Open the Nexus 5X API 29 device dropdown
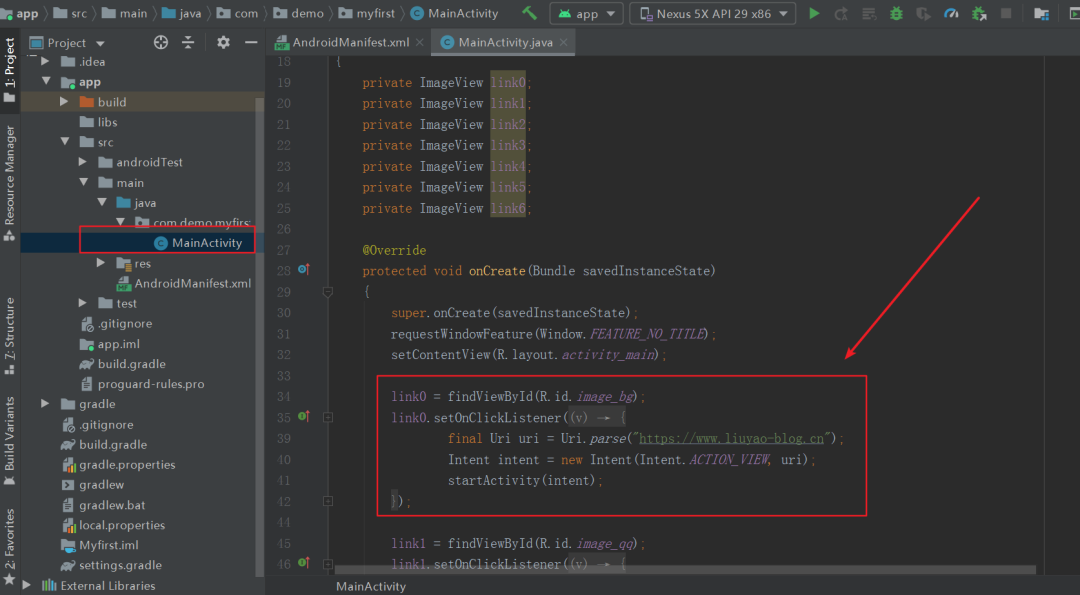Viewport: 1080px width, 595px height. pos(712,13)
